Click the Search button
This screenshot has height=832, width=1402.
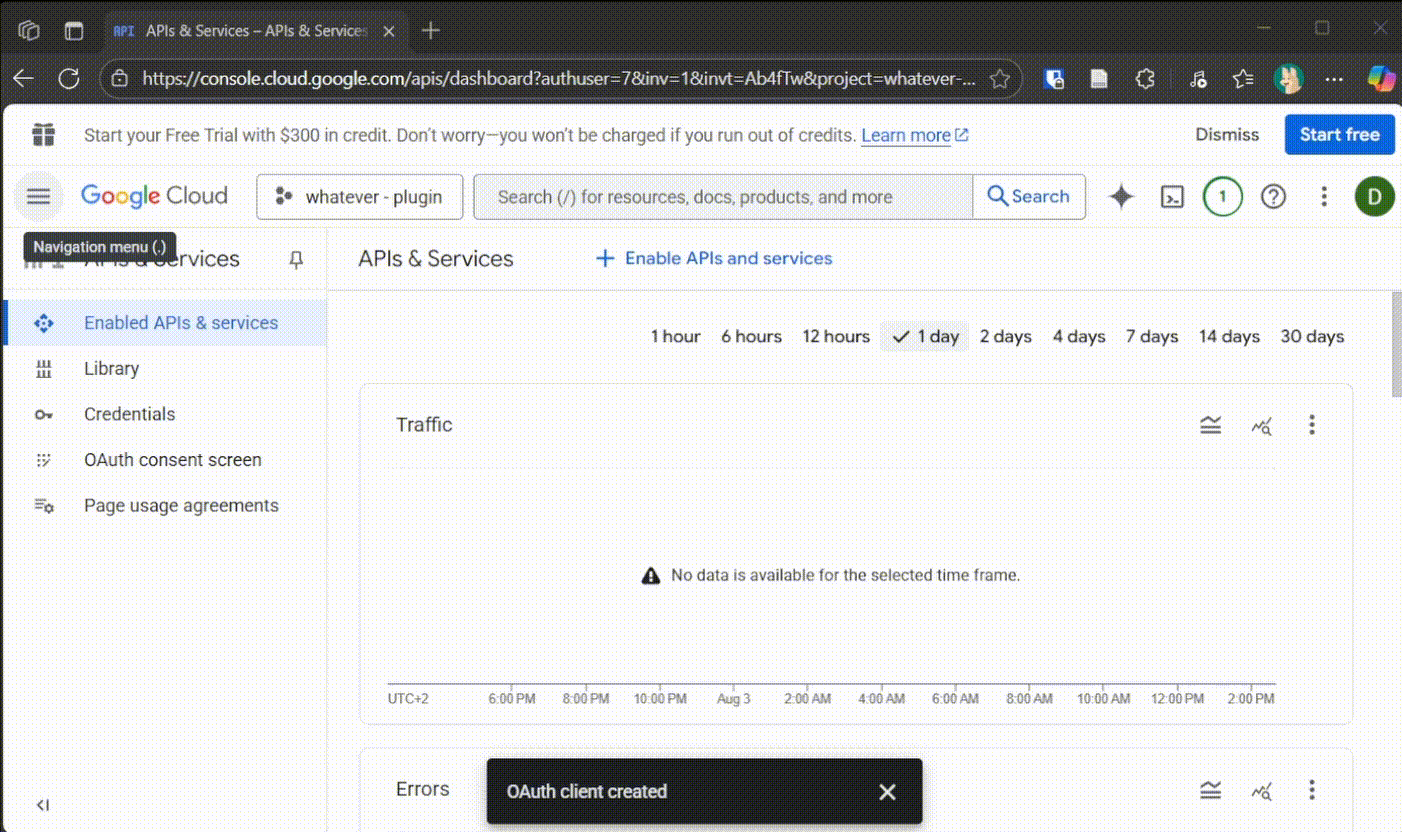pos(1029,197)
